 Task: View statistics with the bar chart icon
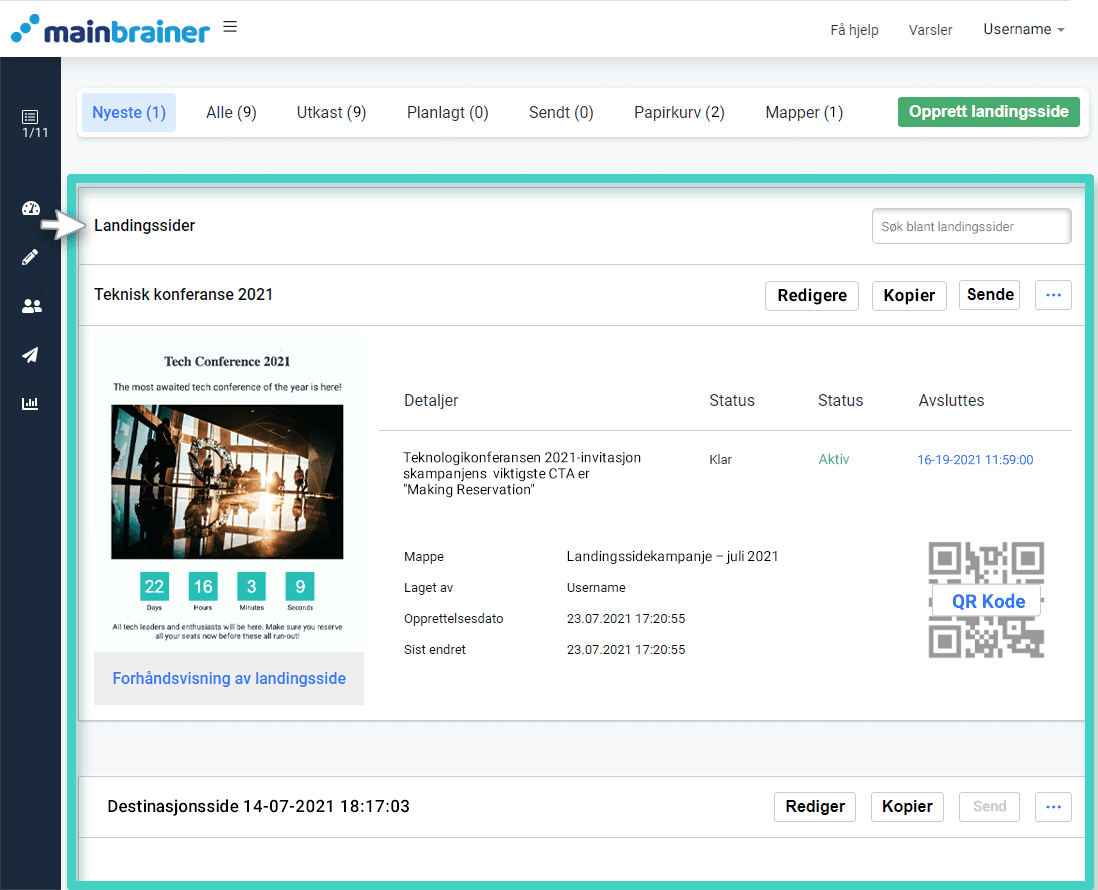30,403
